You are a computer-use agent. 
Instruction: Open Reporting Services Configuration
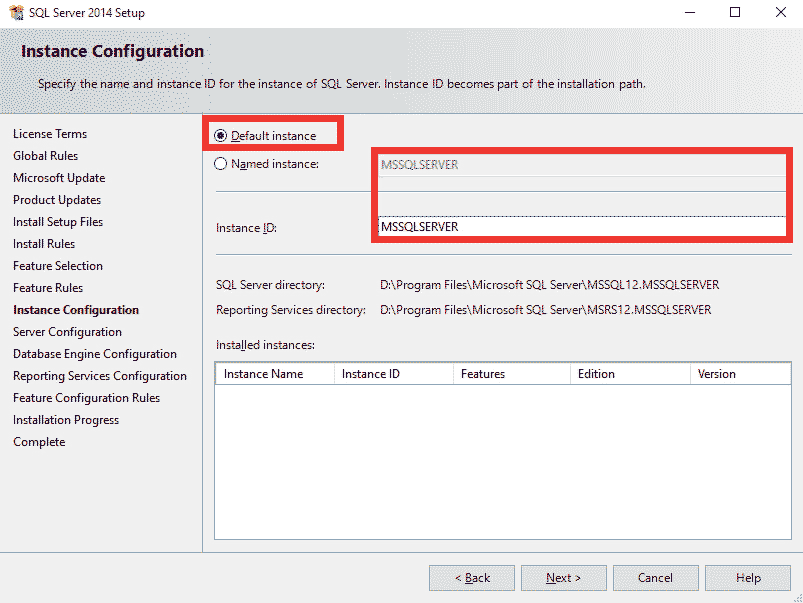tap(100, 375)
